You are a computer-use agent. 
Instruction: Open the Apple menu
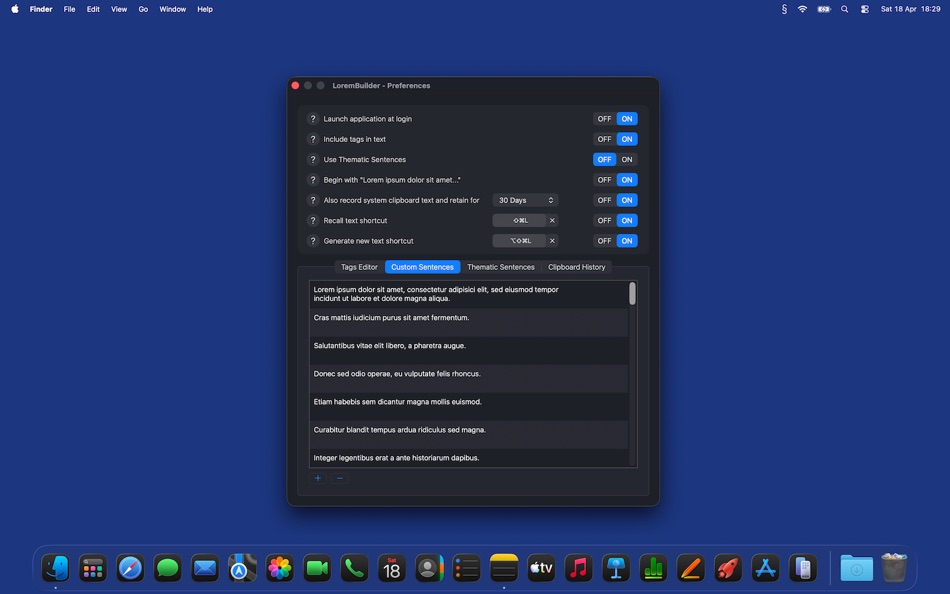pos(15,9)
